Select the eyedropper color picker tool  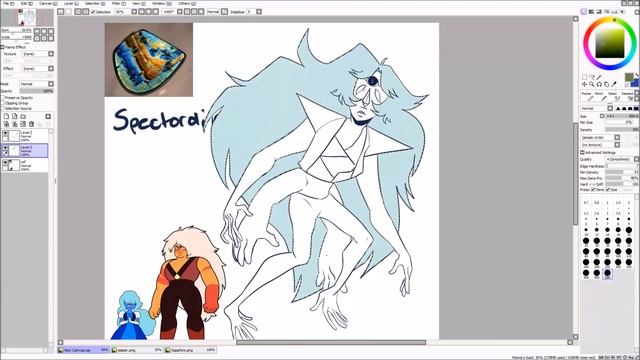click(614, 84)
